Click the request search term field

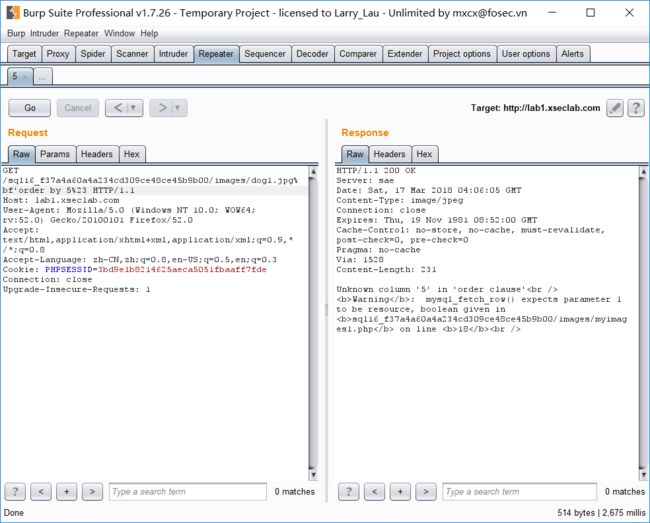(x=188, y=492)
